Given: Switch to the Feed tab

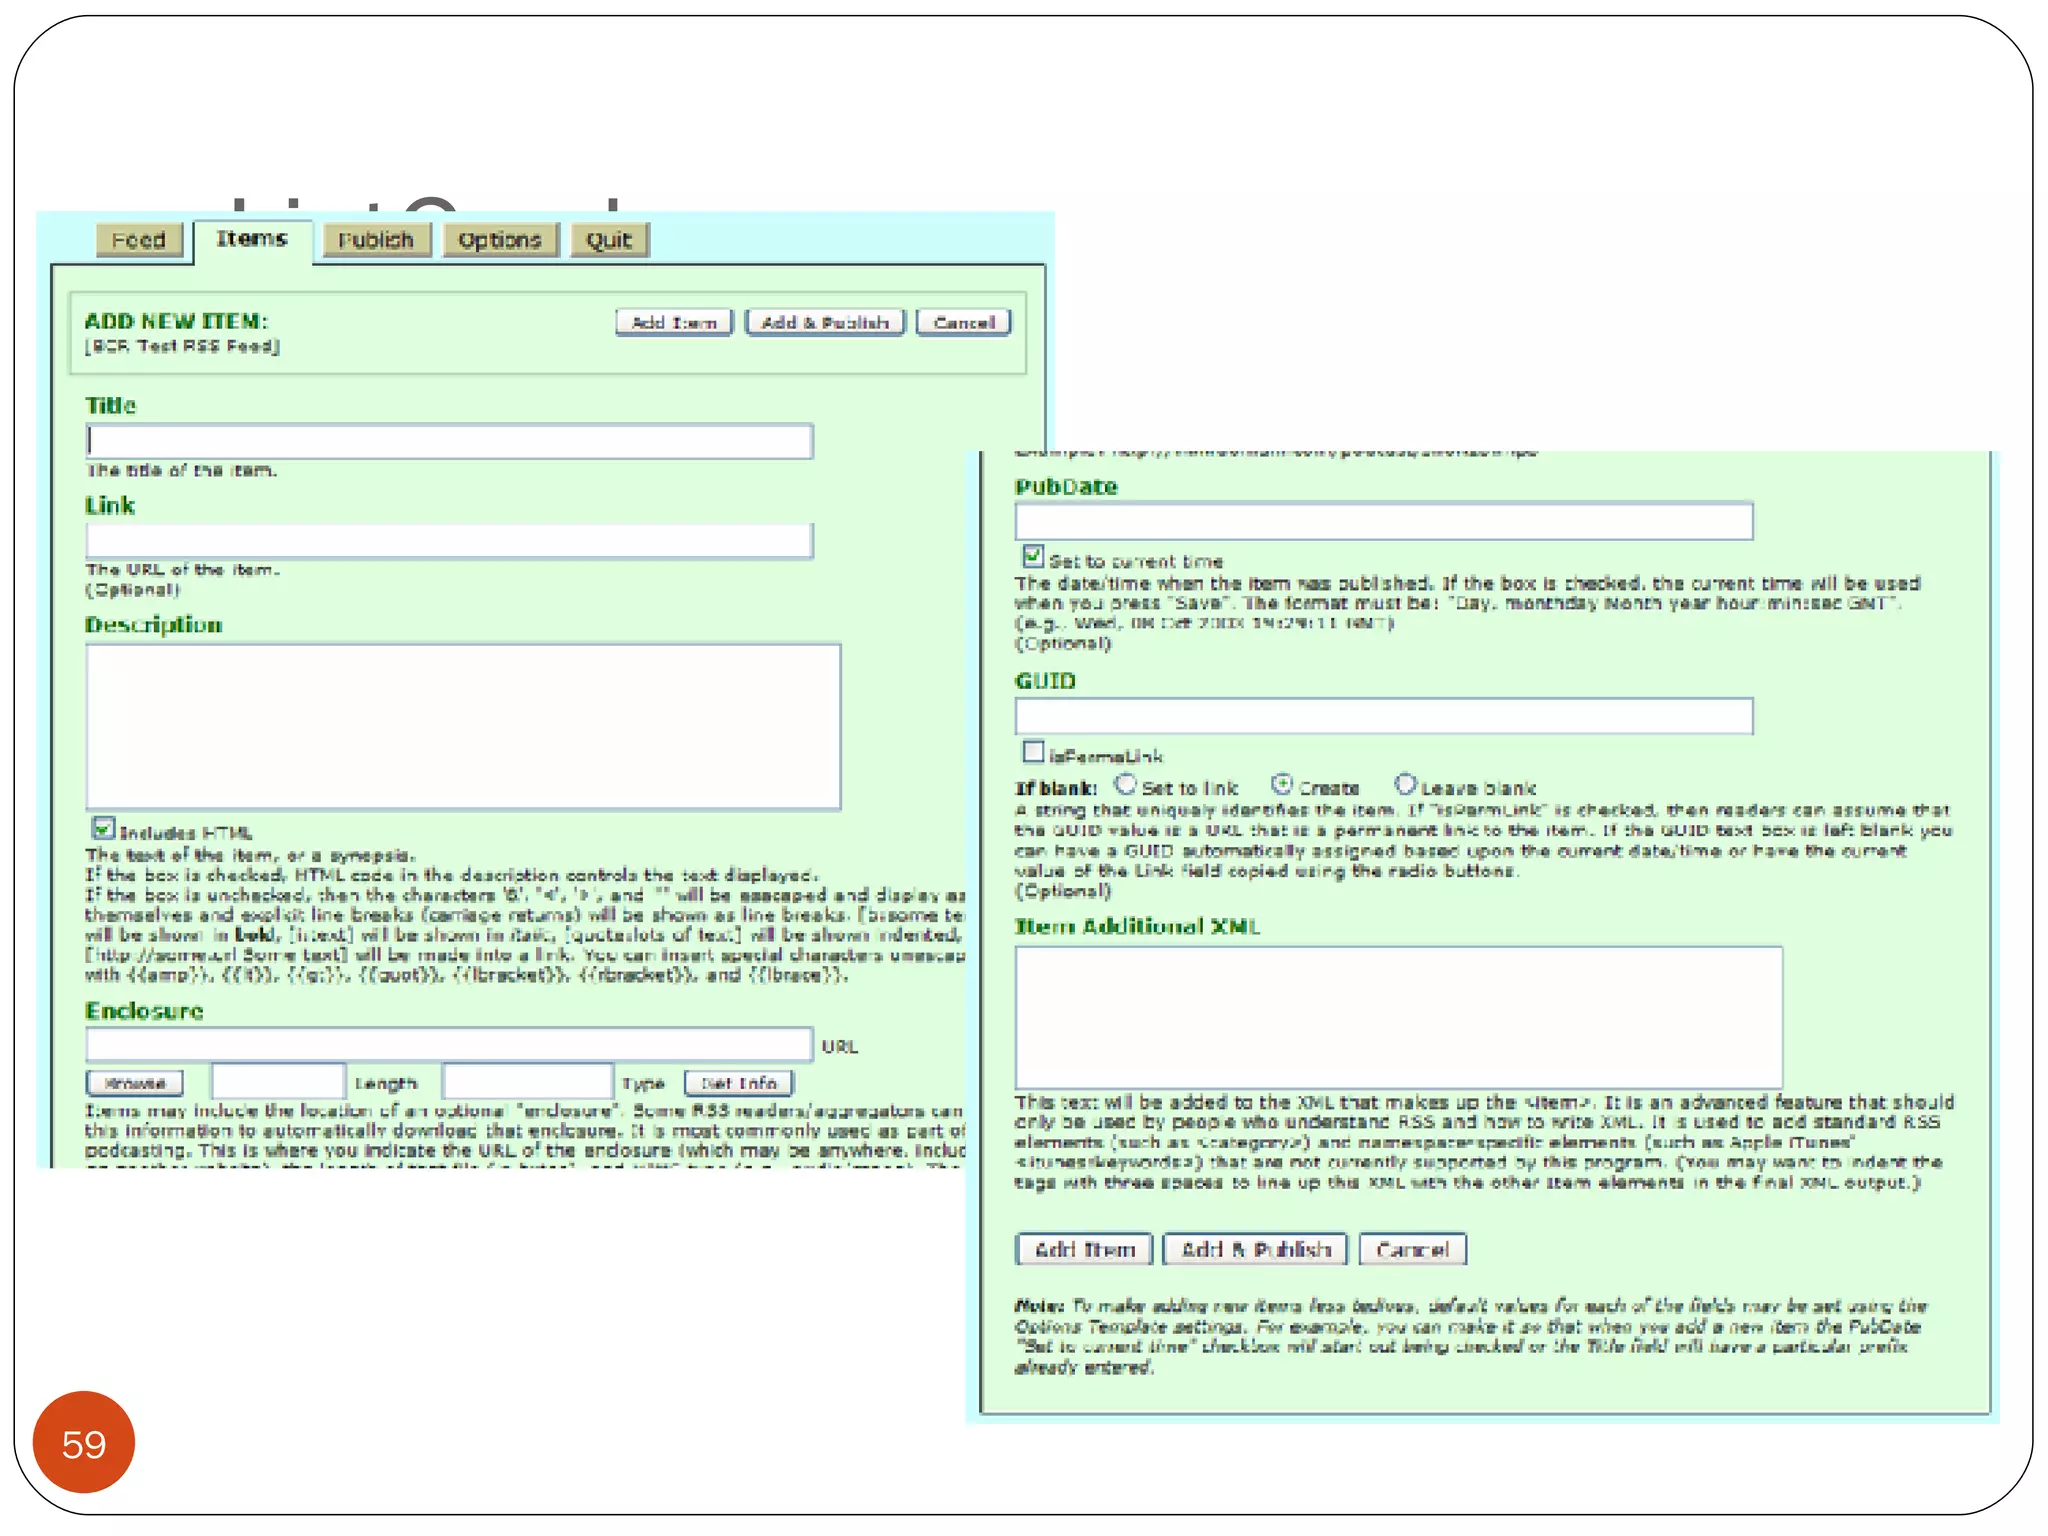Looking at the screenshot, I should point(138,240).
